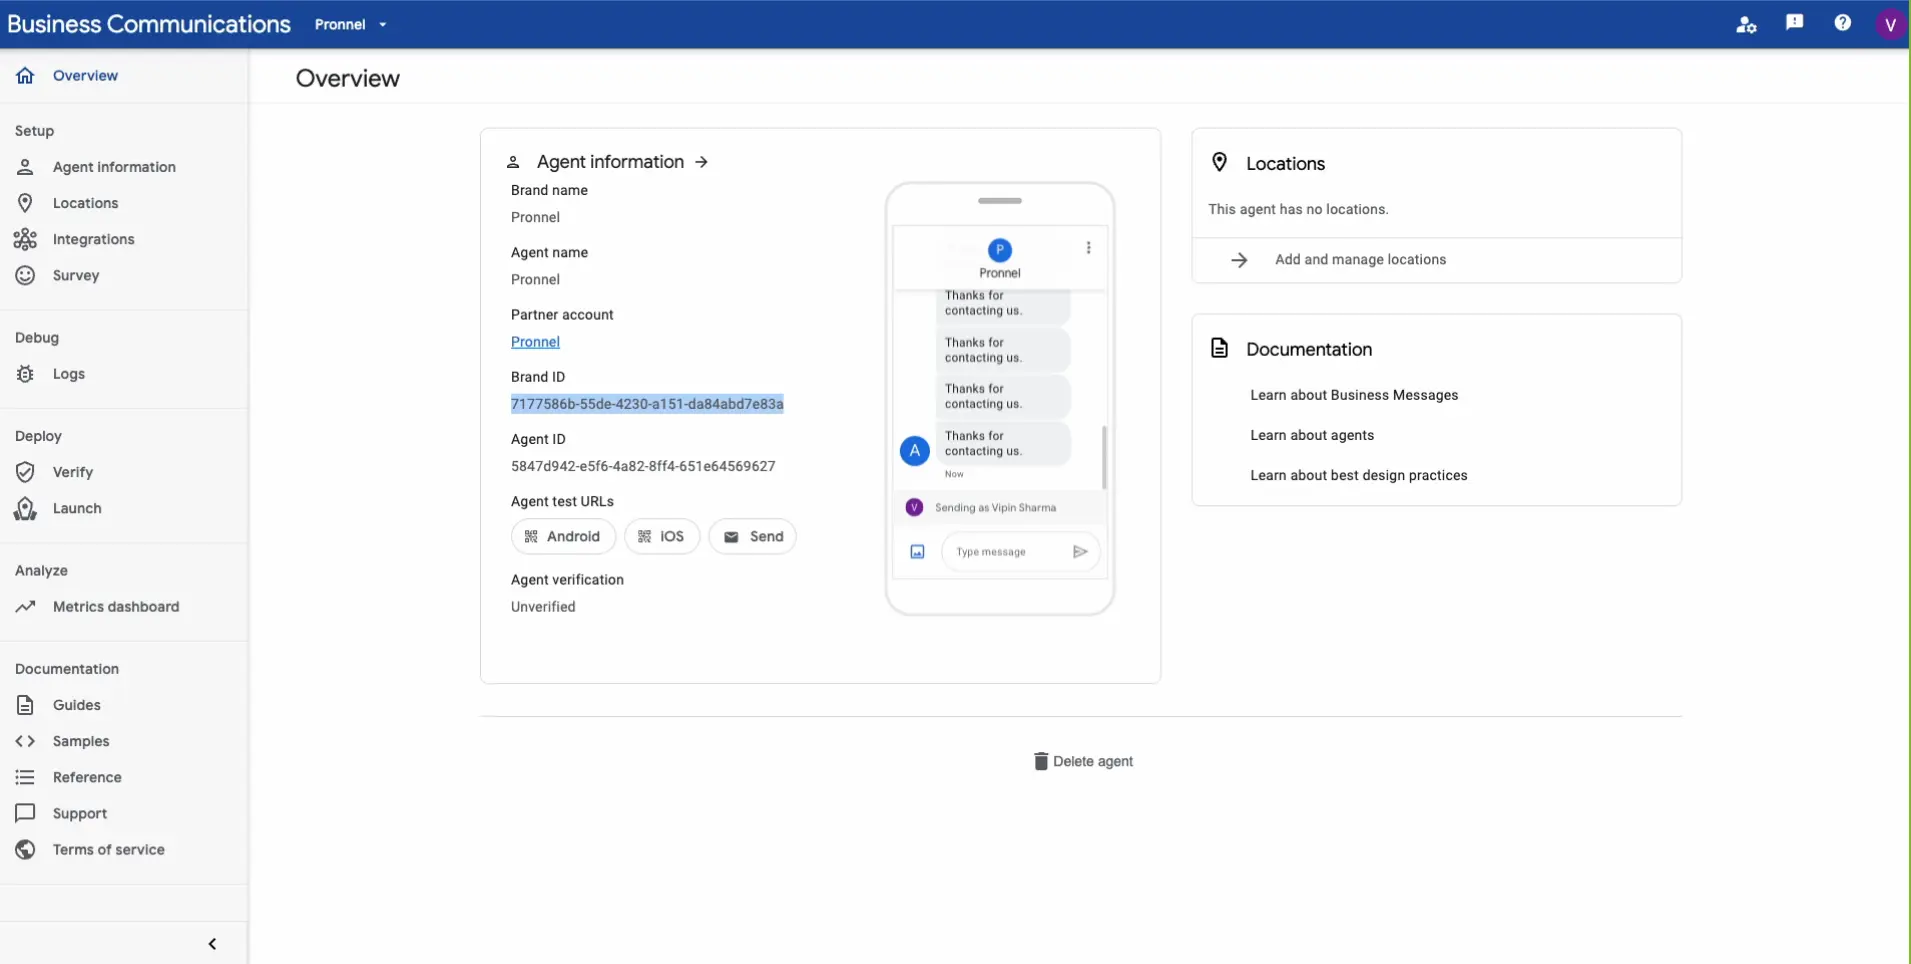
Task: Click the Samples code brackets icon
Action: point(25,741)
